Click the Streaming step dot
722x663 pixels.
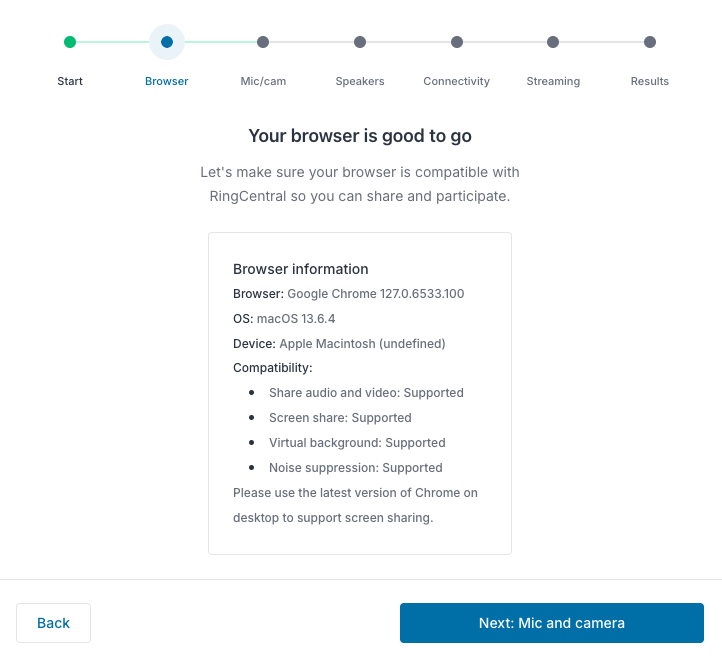point(553,42)
